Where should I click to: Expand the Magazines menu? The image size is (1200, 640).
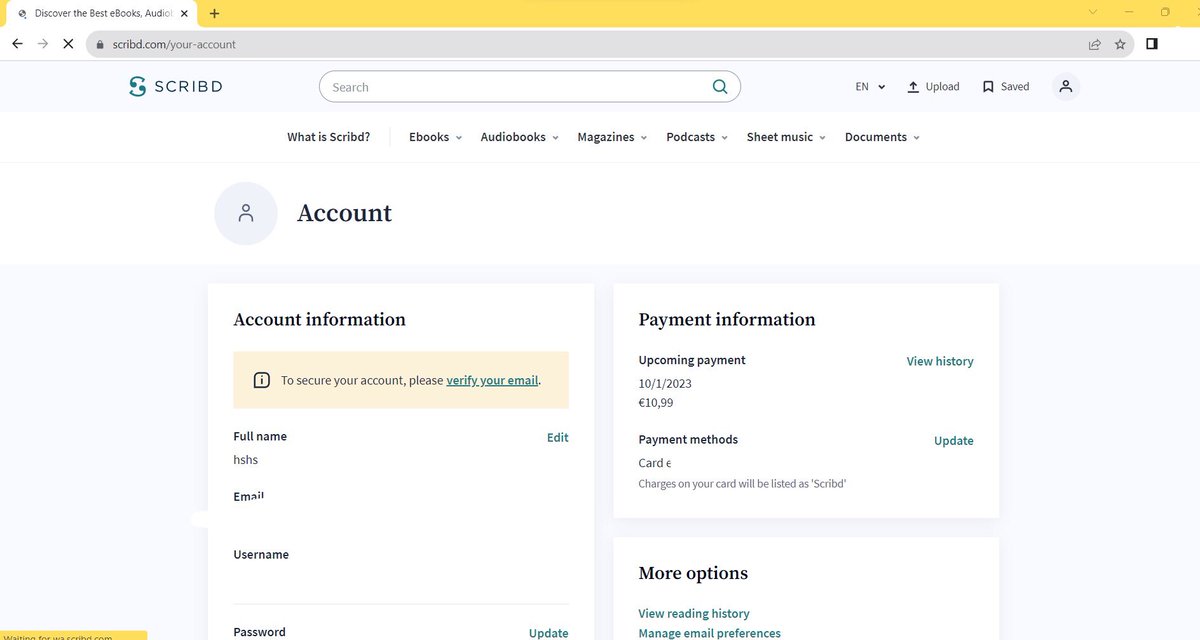tap(612, 137)
